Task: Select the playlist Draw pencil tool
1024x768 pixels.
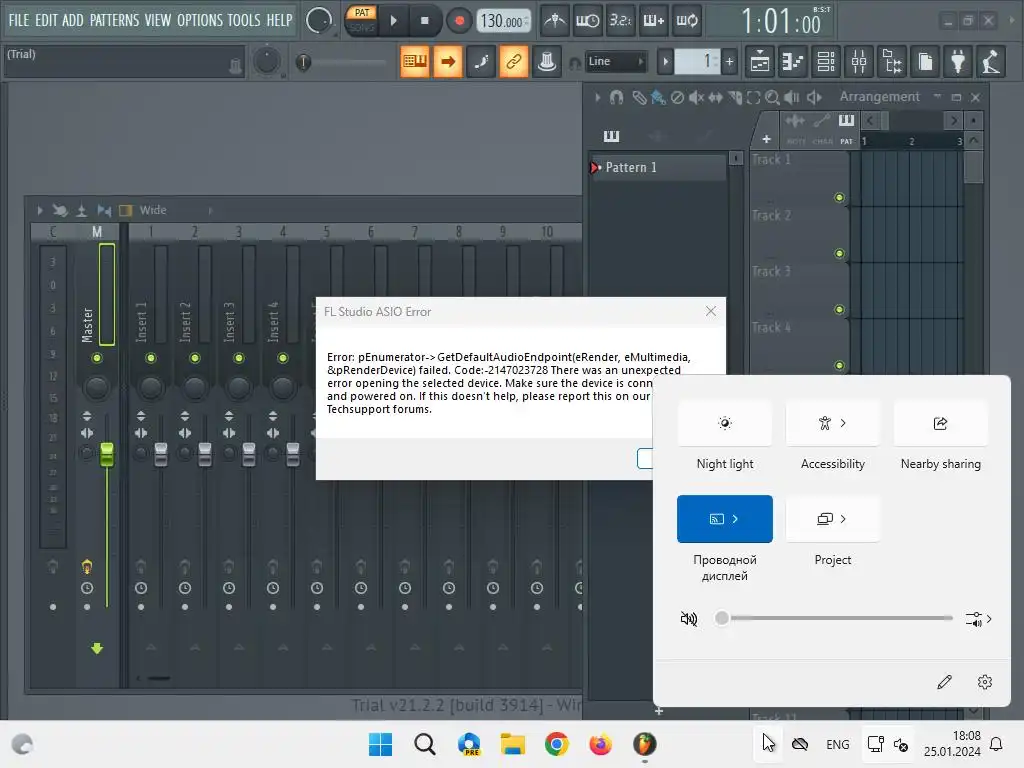Action: (x=639, y=97)
